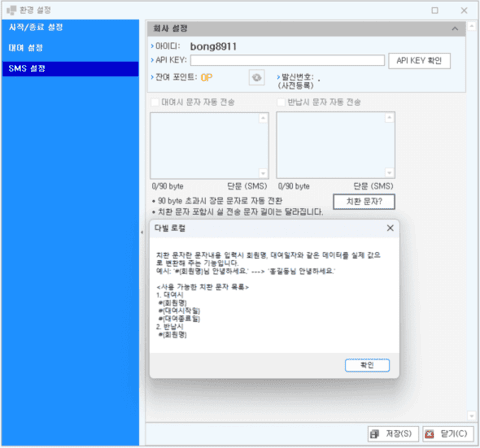Click the 치환 문자? button

click(x=364, y=202)
